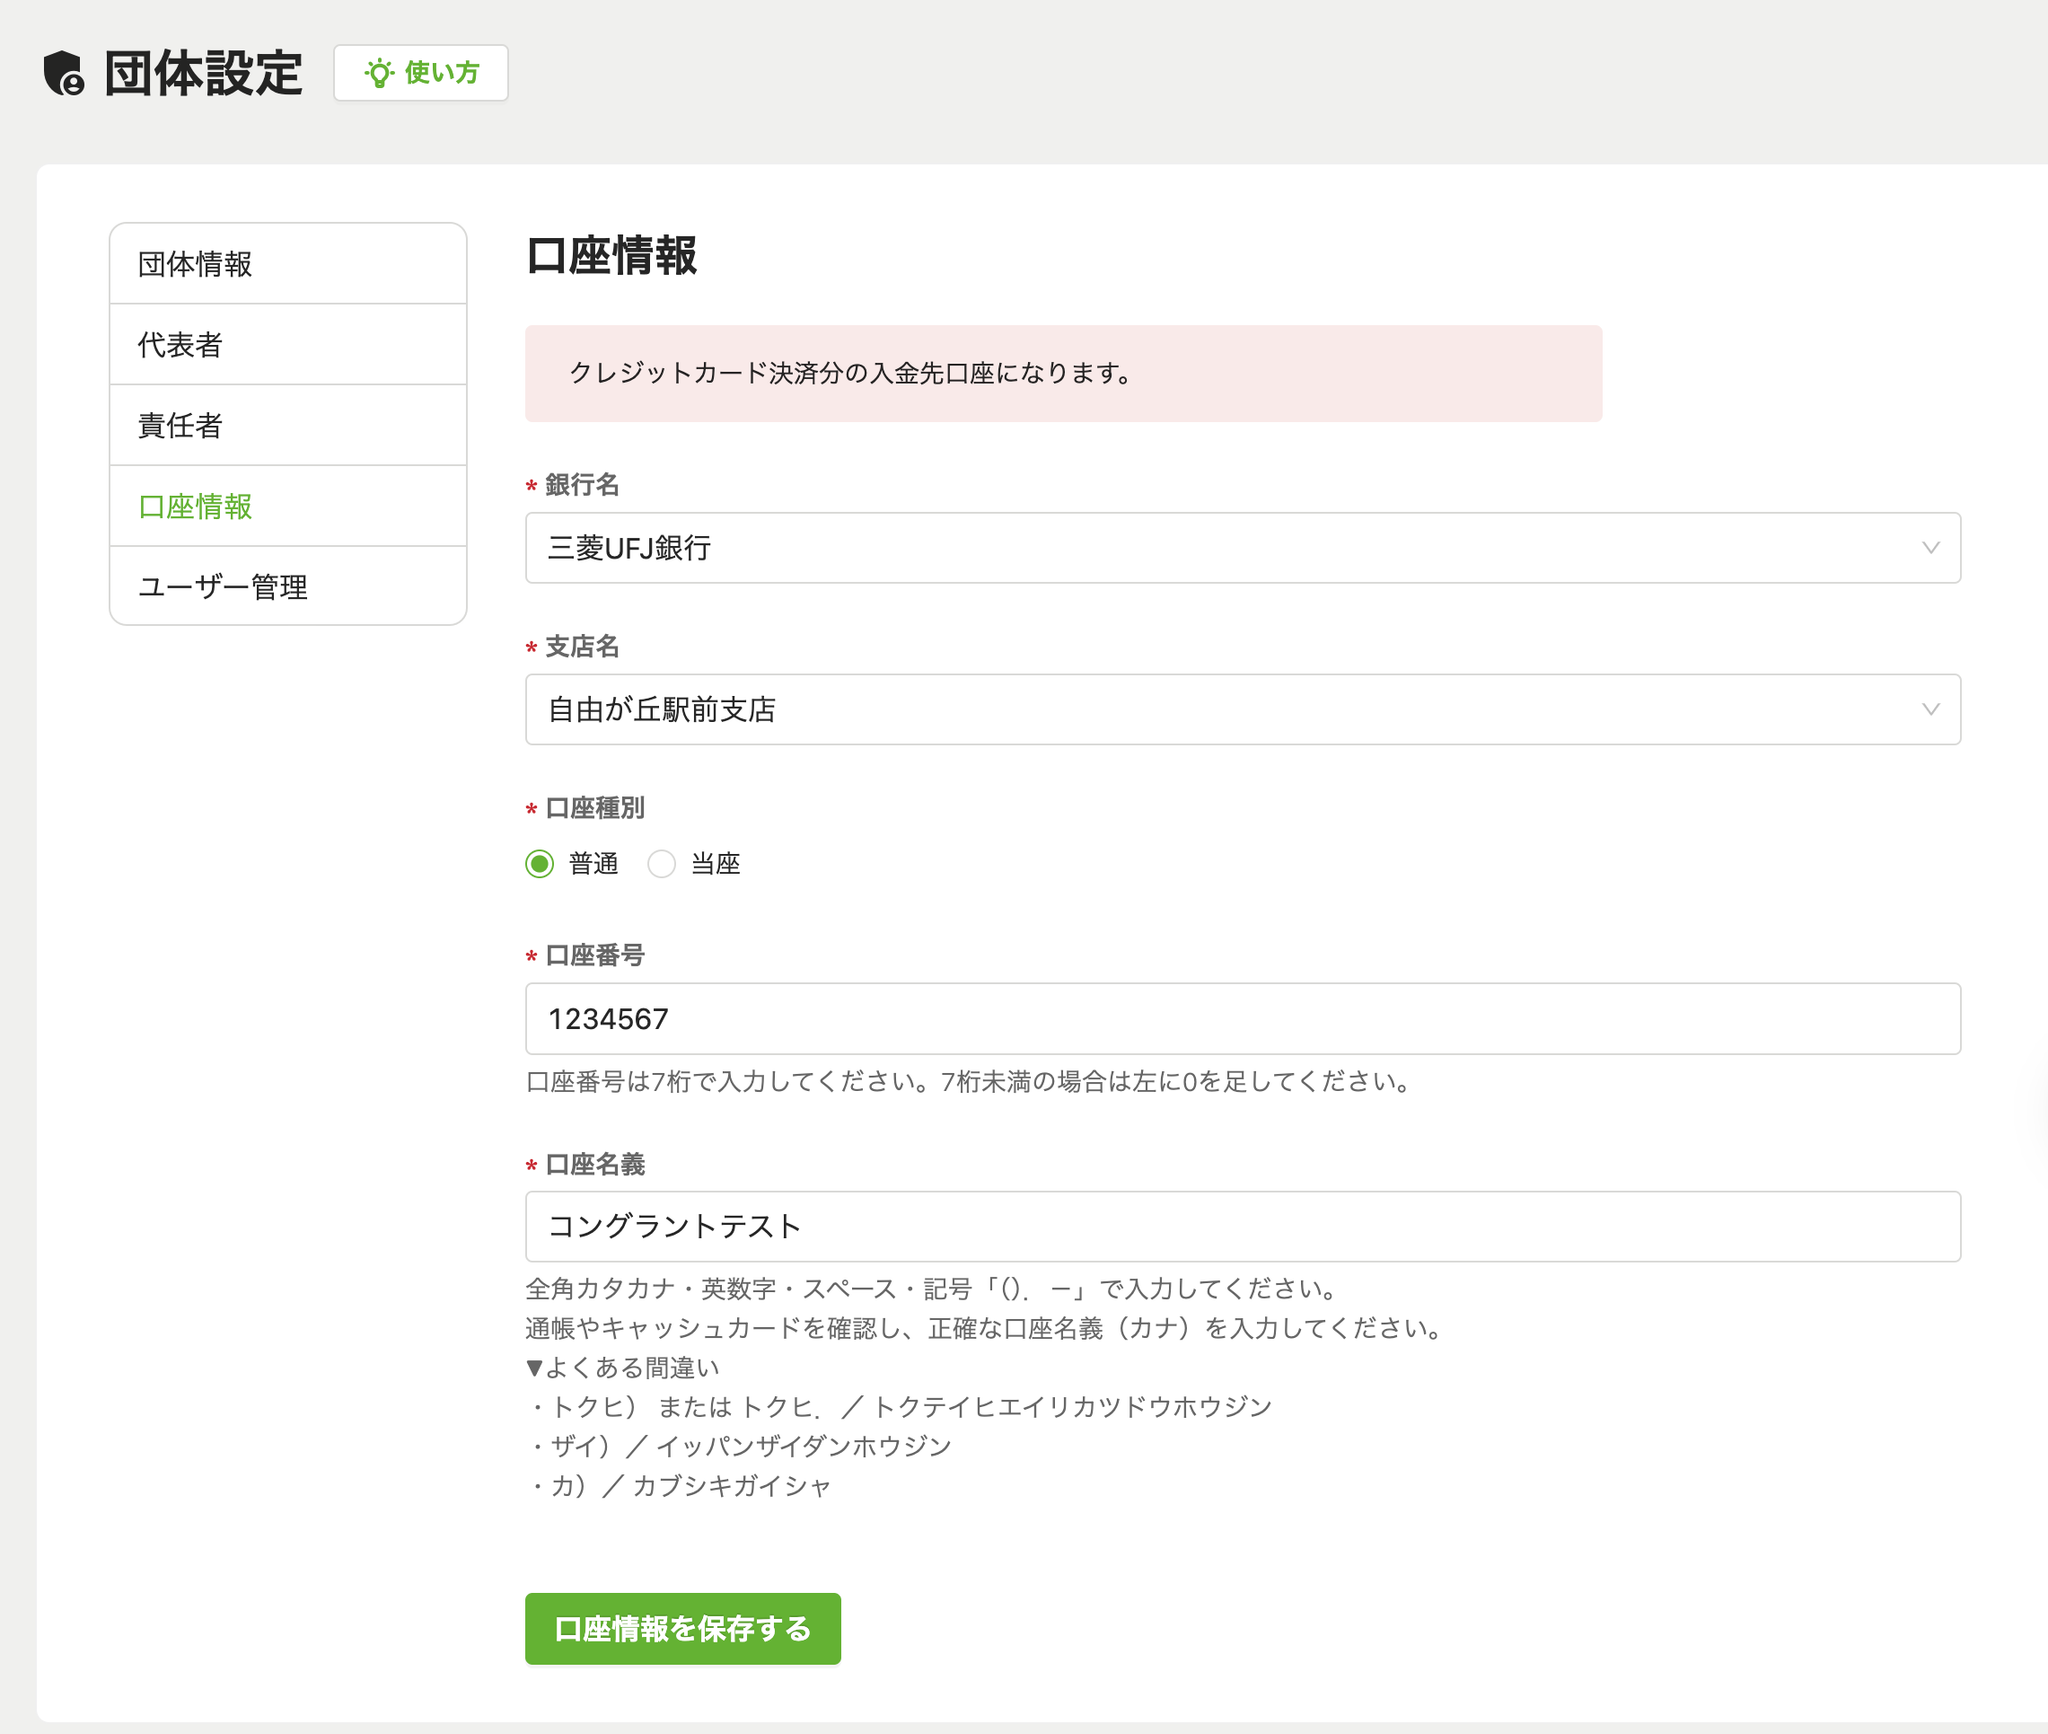The width and height of the screenshot is (2048, 1734).
Task: Open the 使い方 help button
Action: (x=421, y=73)
